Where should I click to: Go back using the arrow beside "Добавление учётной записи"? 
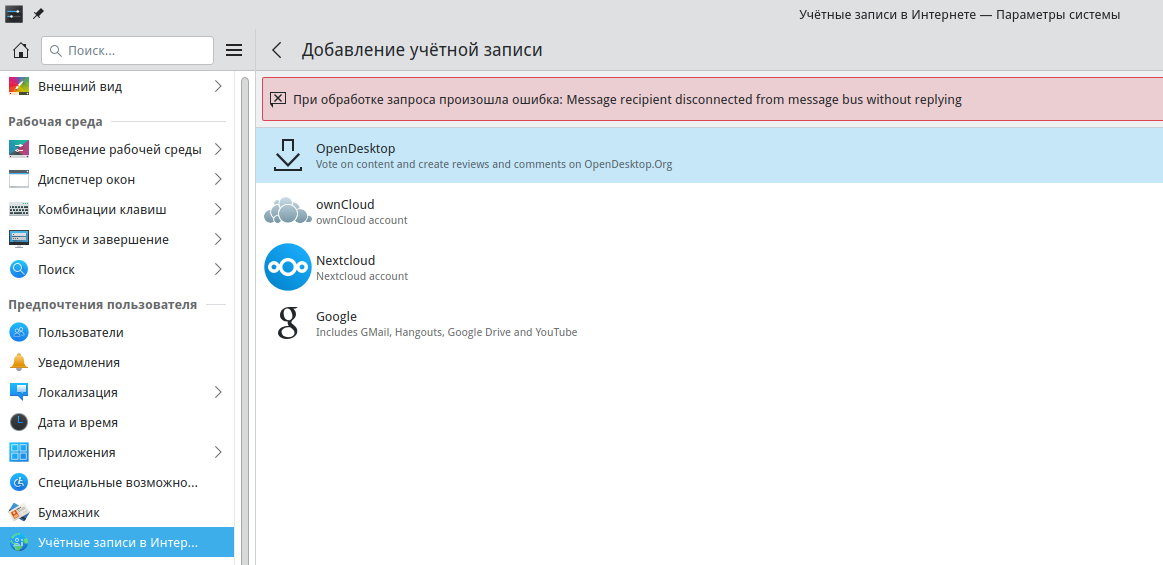pyautogui.click(x=277, y=50)
